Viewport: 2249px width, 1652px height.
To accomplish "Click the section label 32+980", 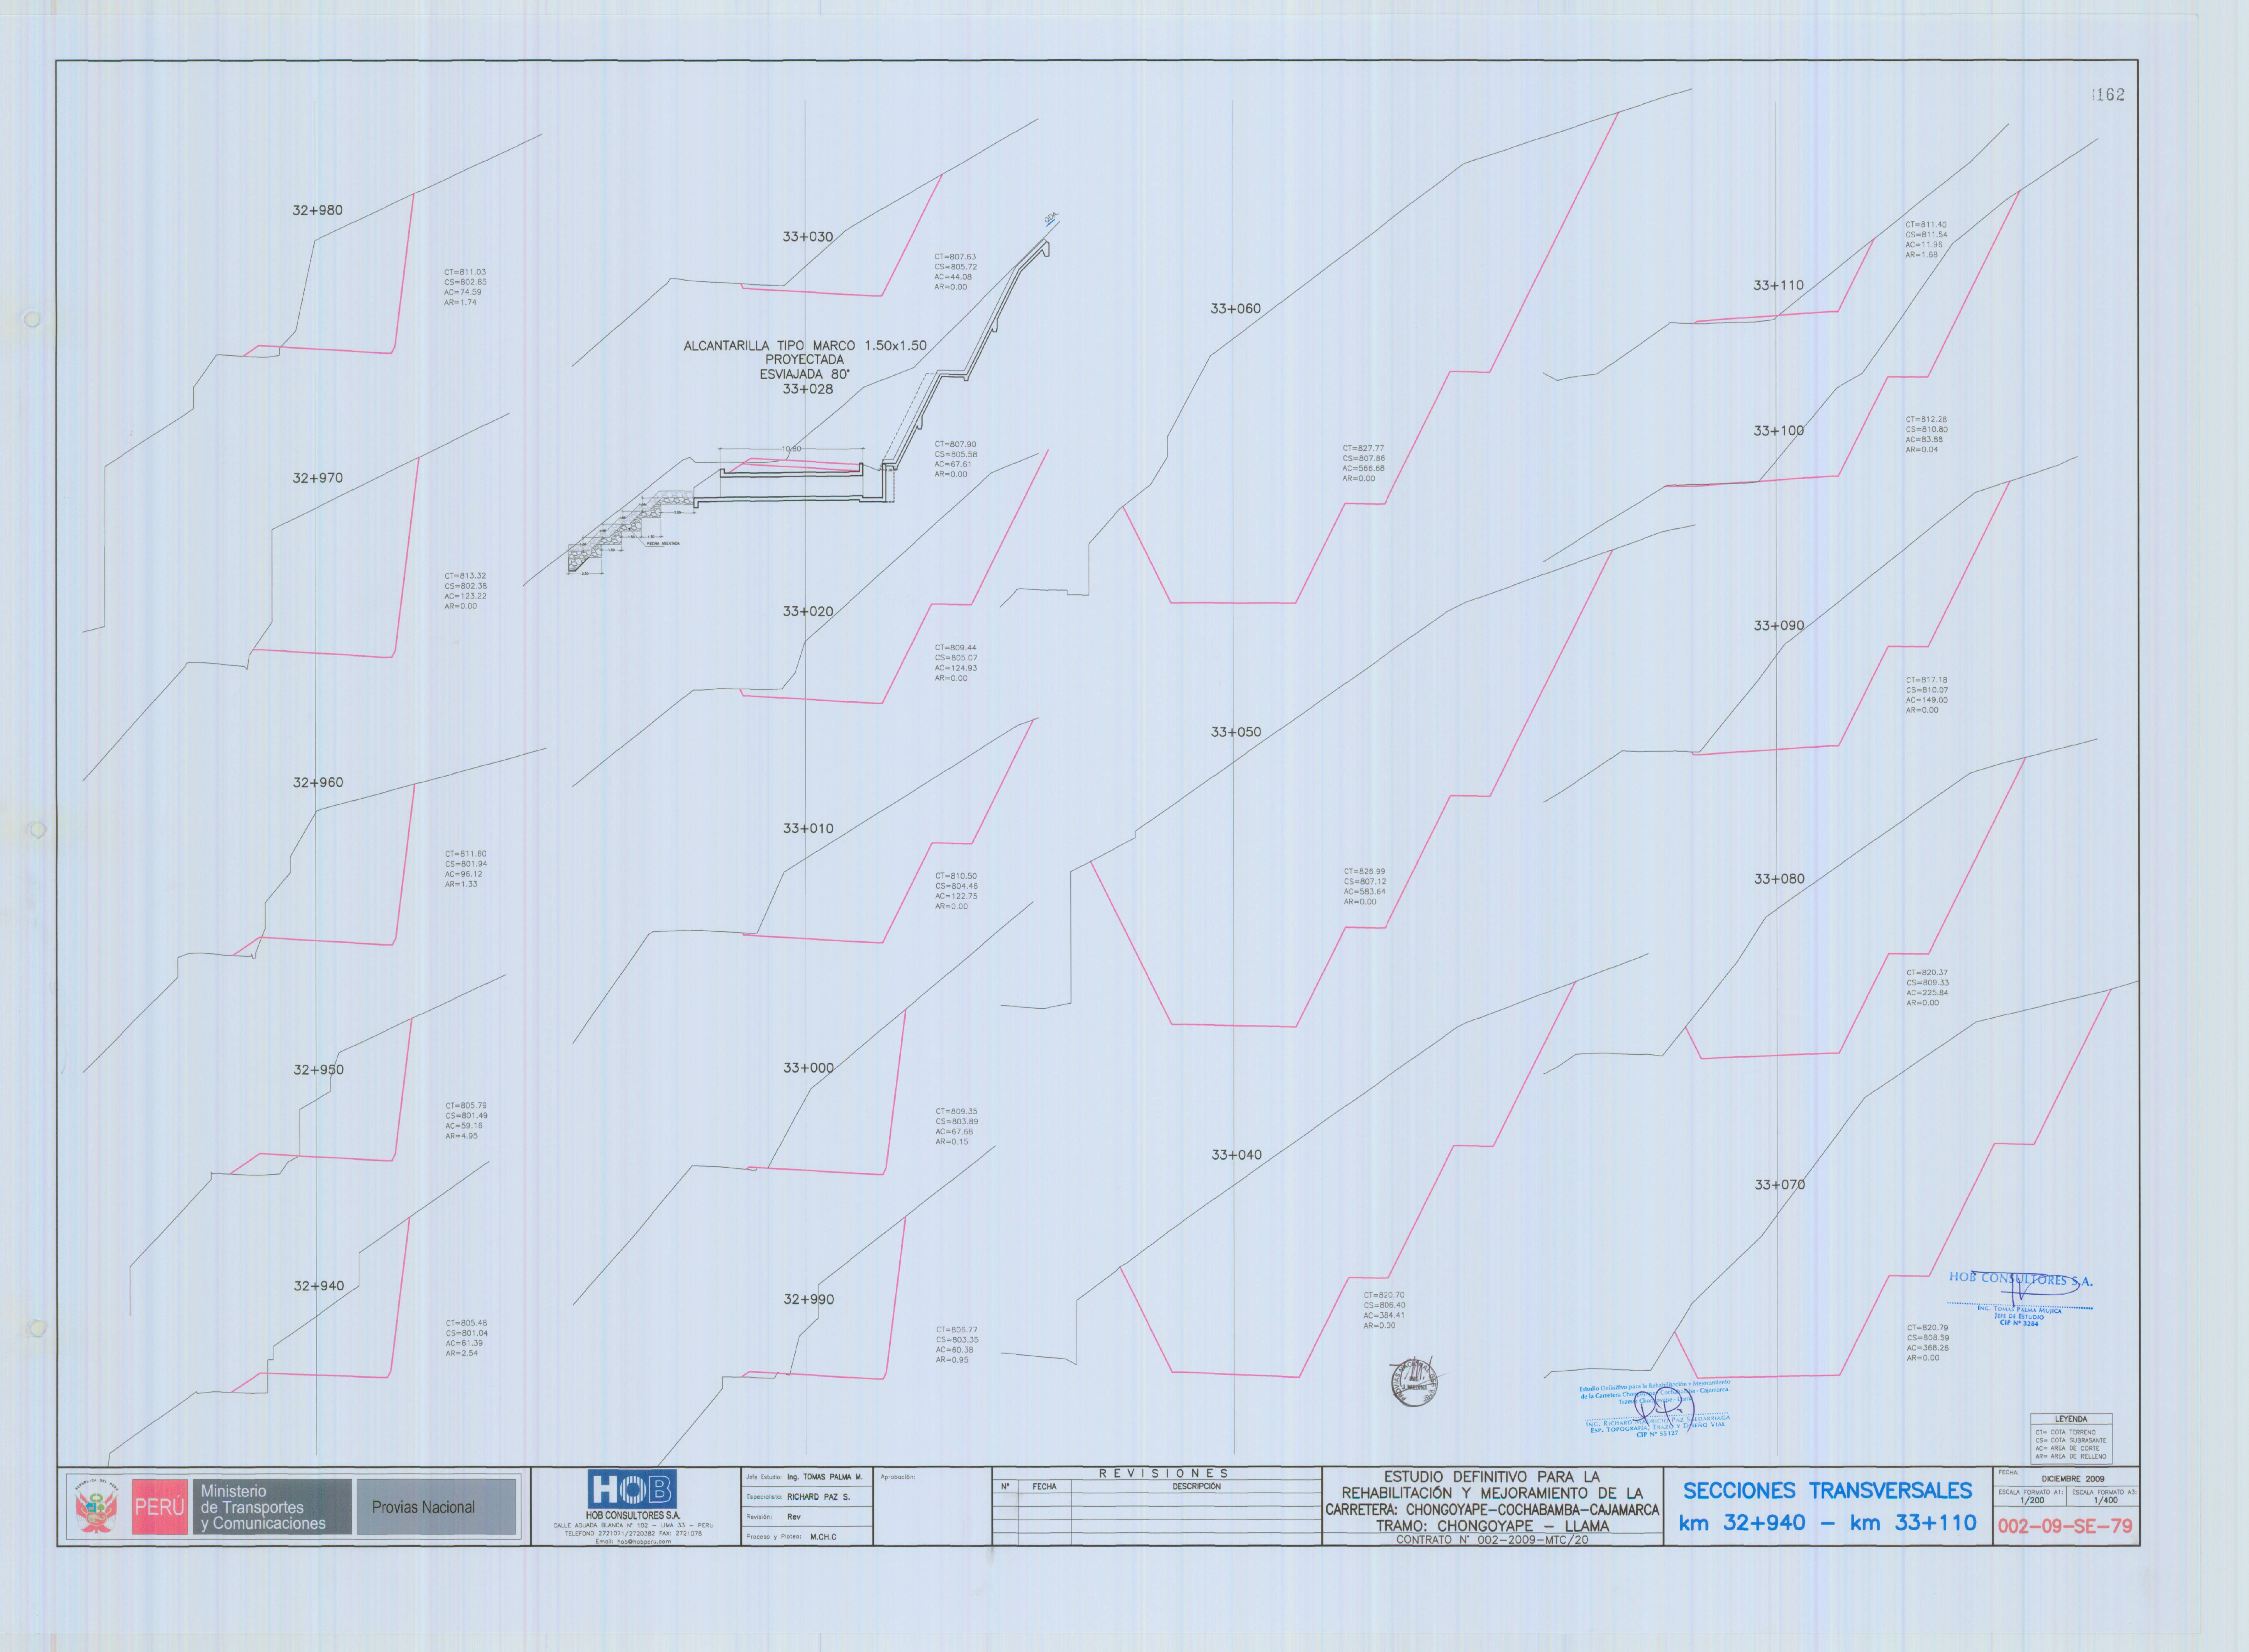I will [x=317, y=210].
